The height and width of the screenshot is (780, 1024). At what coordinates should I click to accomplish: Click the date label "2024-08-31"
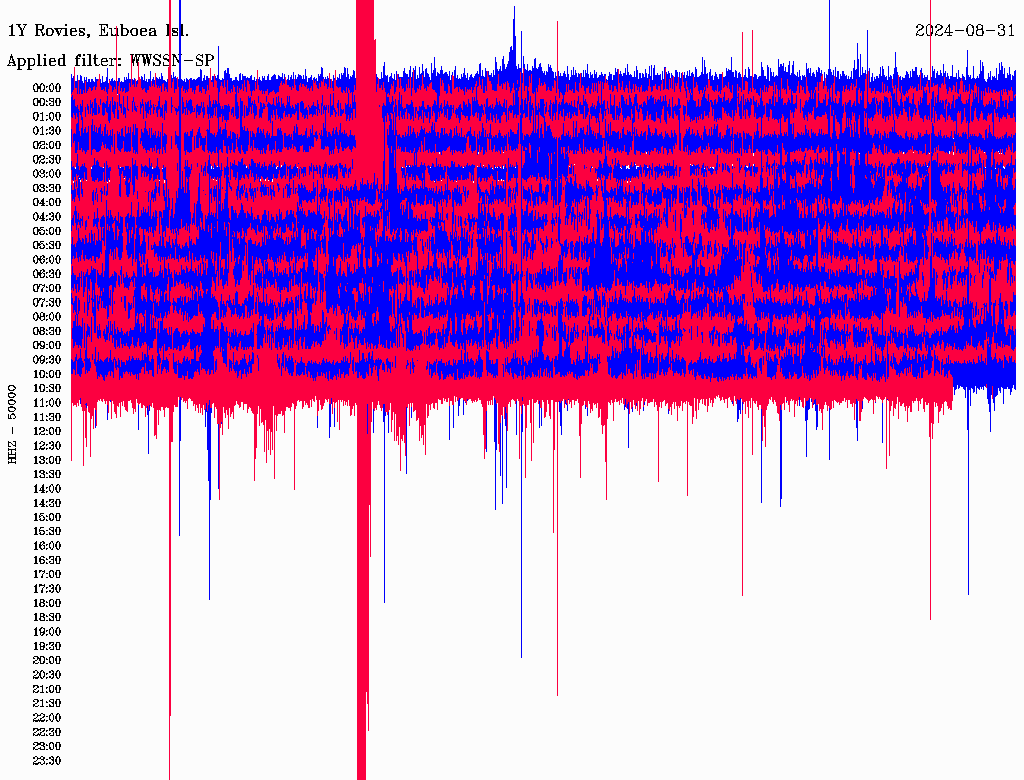[965, 31]
